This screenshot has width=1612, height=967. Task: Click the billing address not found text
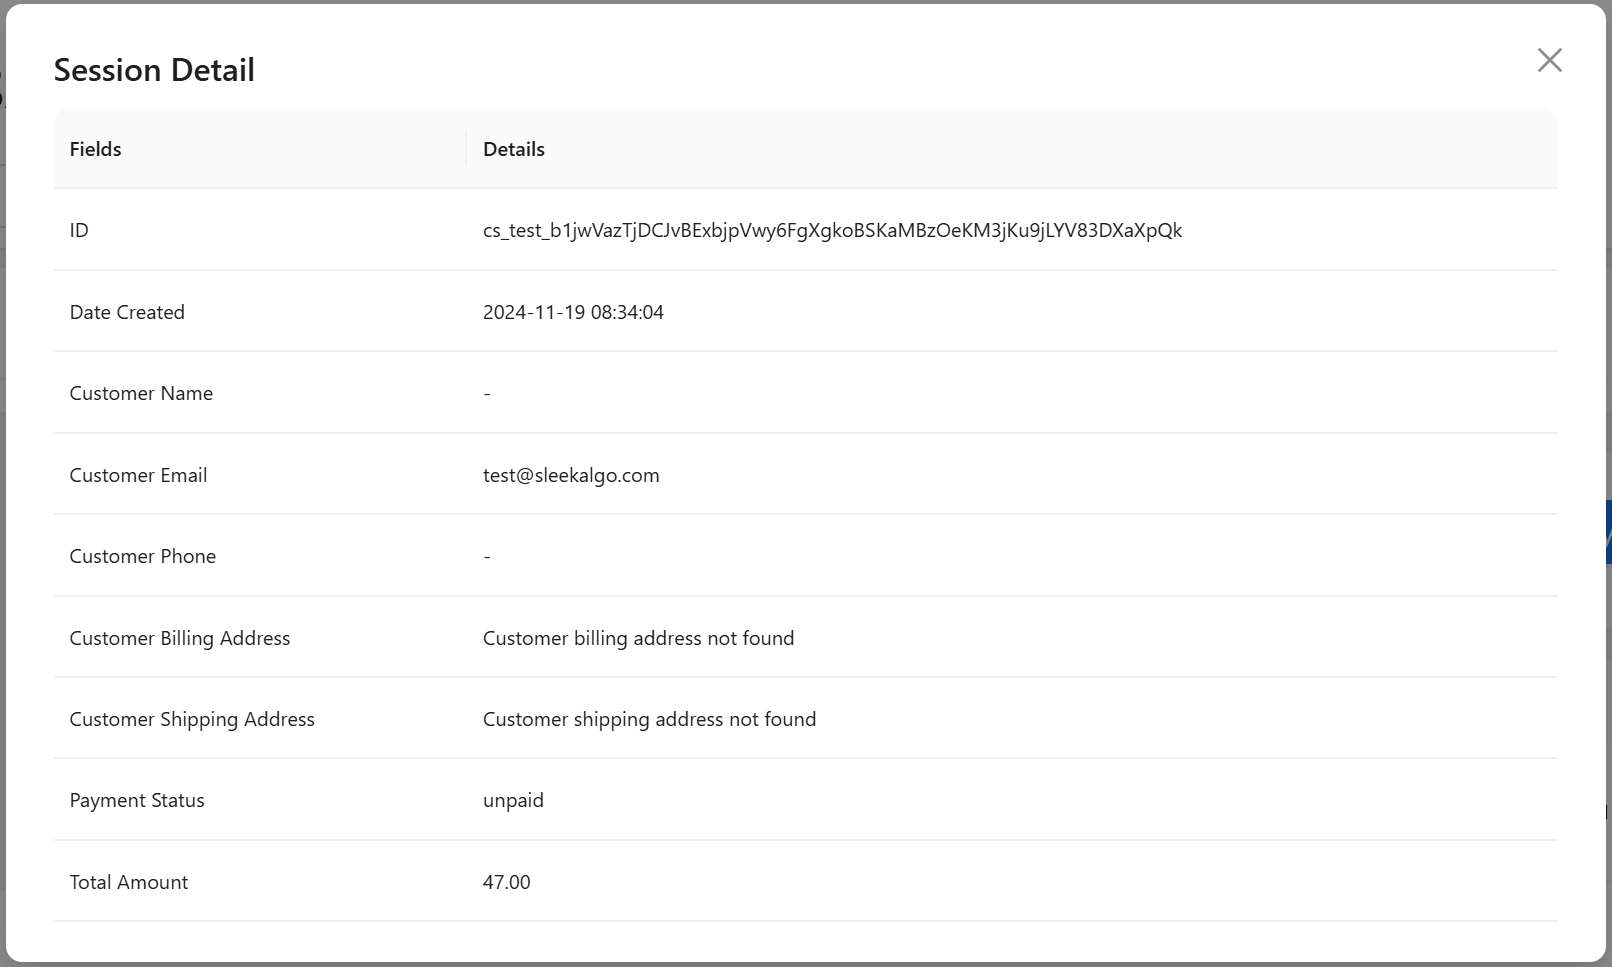(638, 638)
